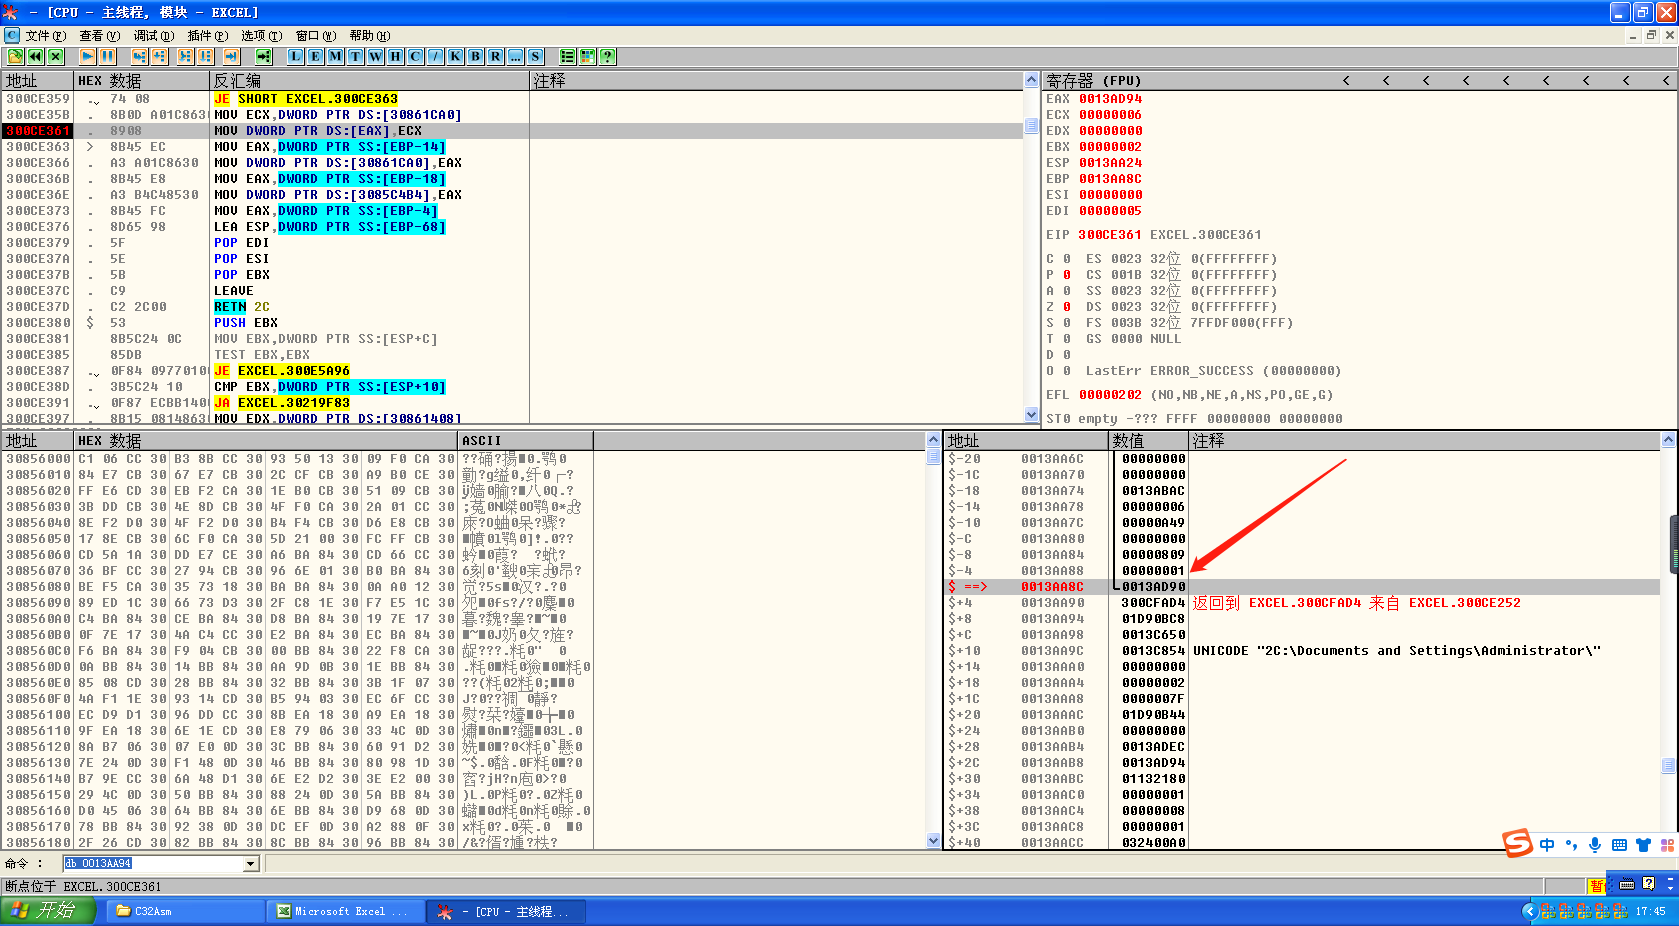The width and height of the screenshot is (1679, 926).
Task: Click the Trace into toolbar icon
Action: click(186, 57)
